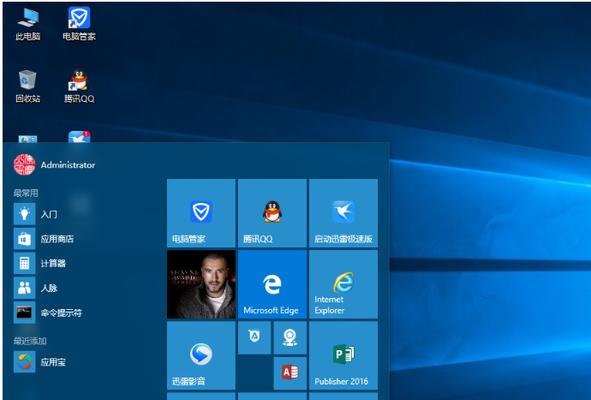Click the 腾讯QQ penguin tile
591x400 pixels.
[x=272, y=213]
